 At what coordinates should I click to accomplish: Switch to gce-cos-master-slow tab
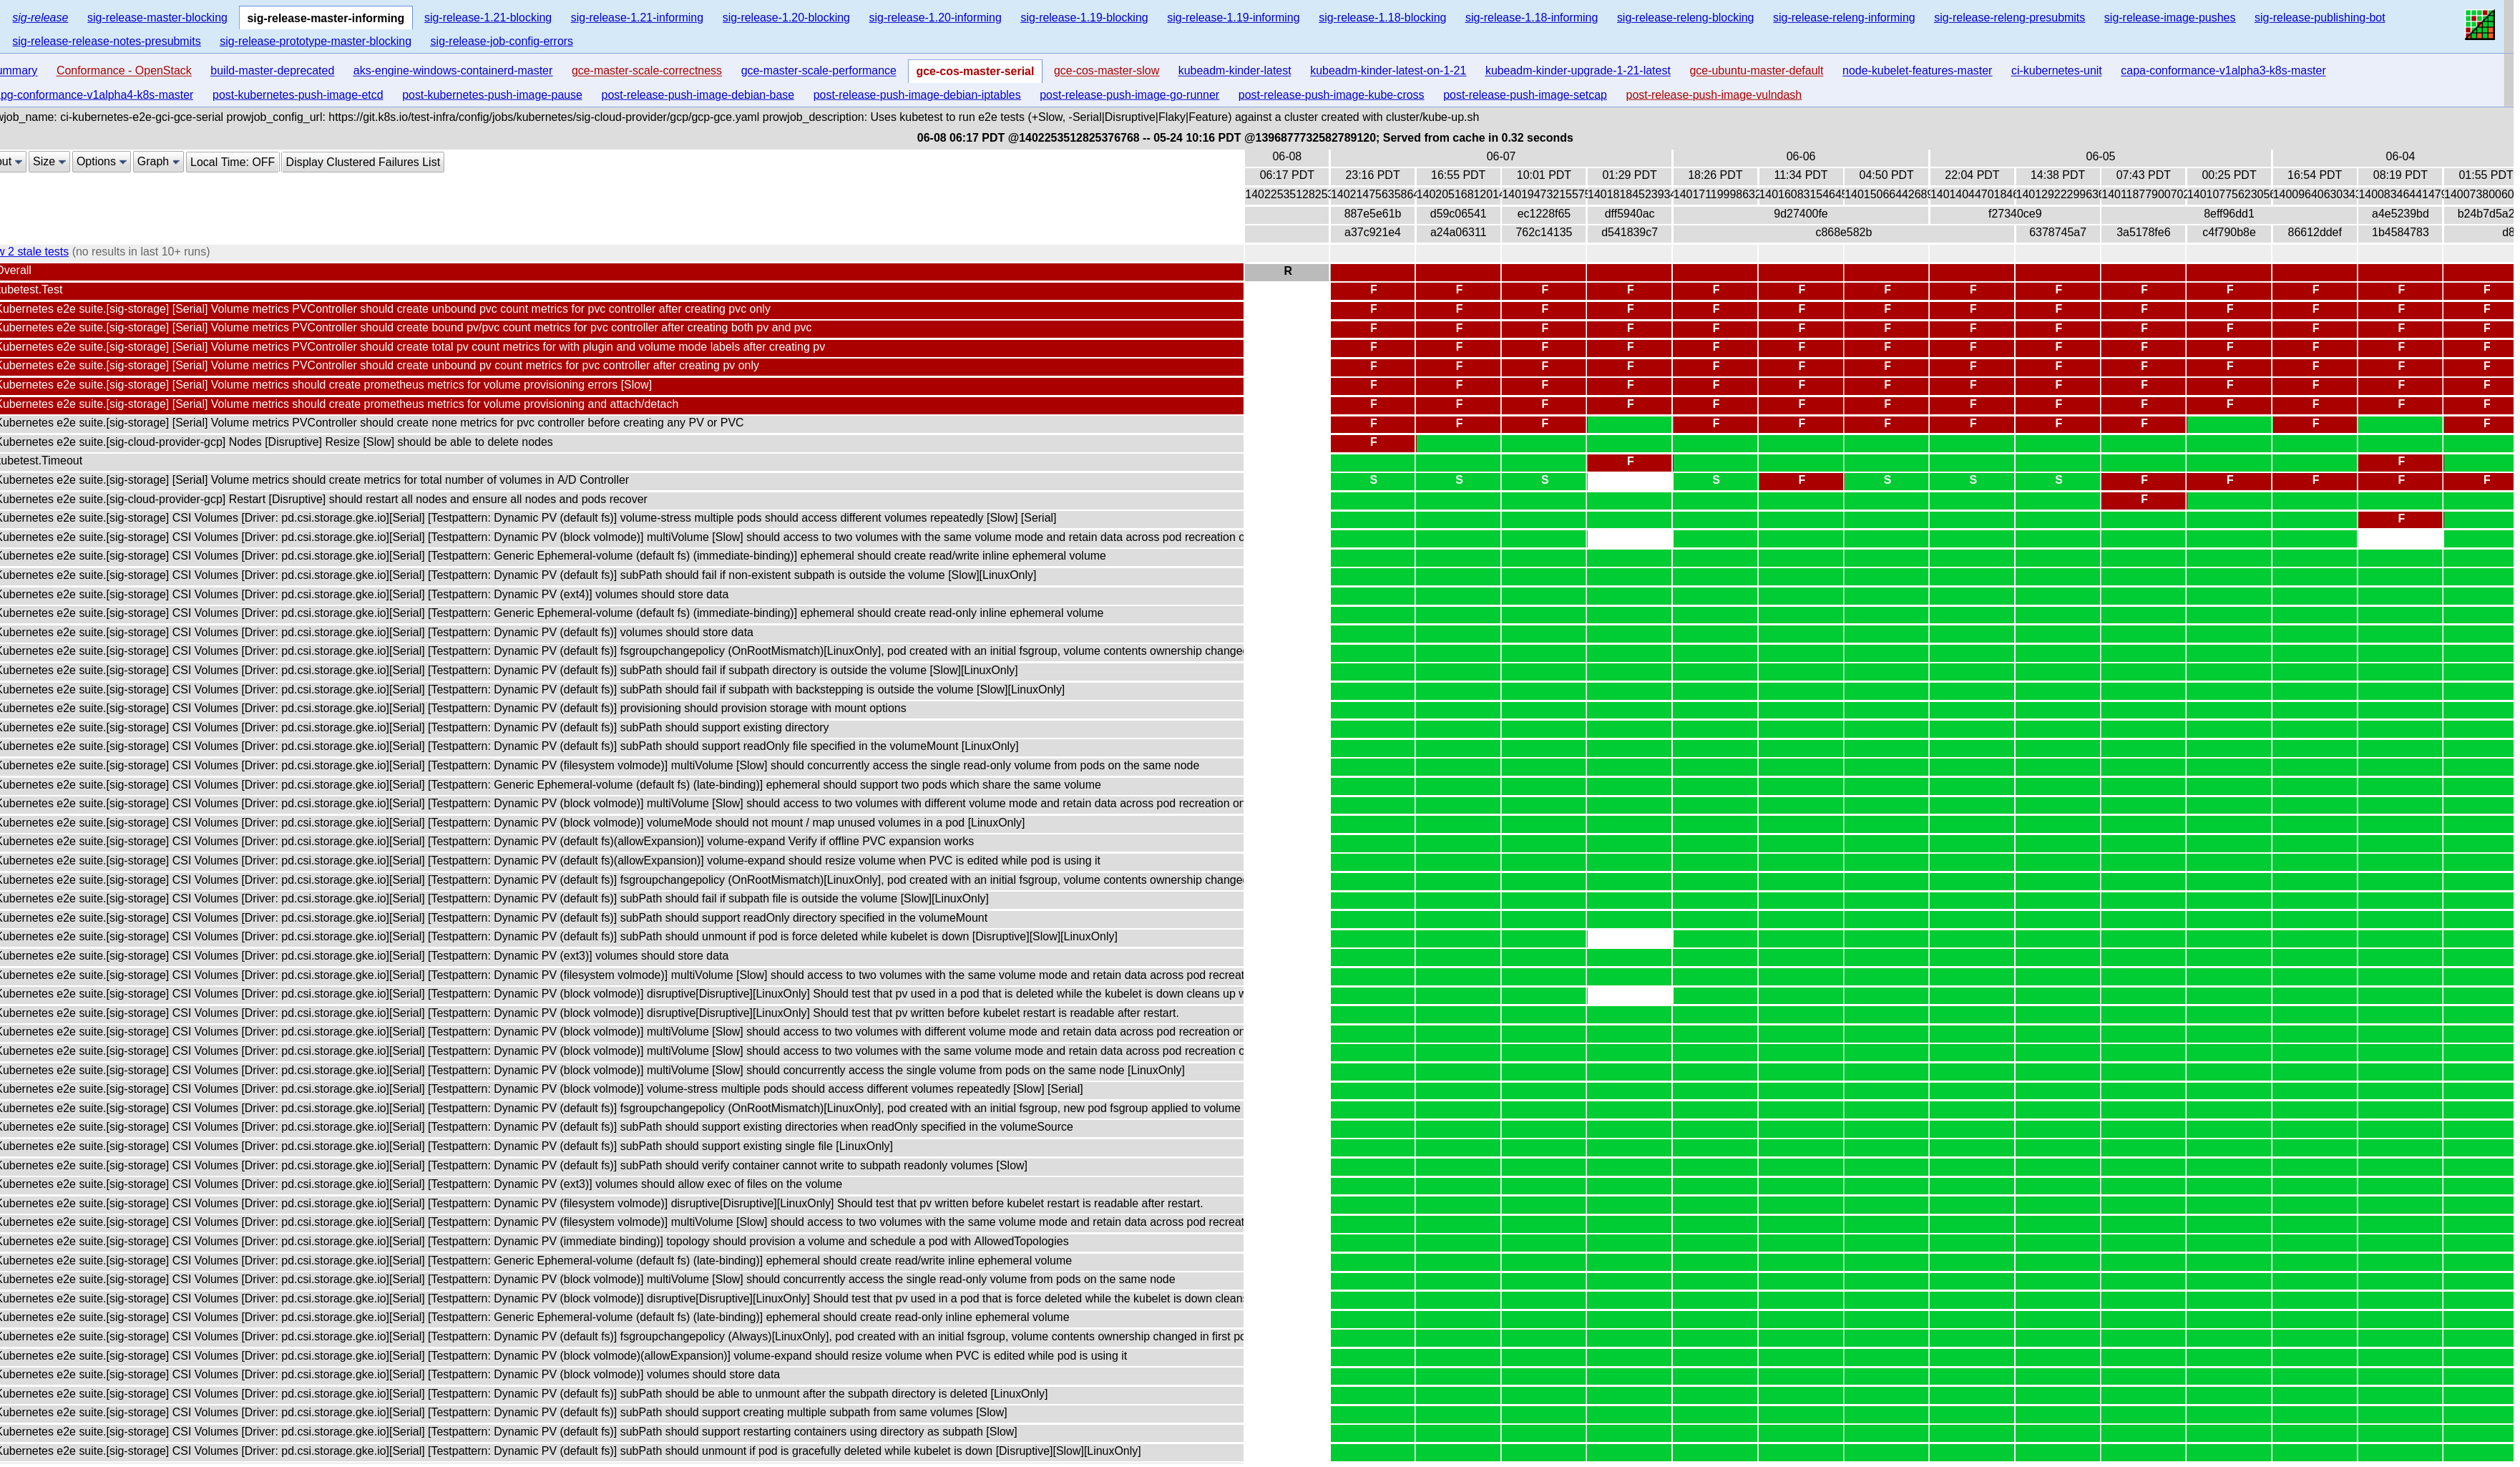tap(1107, 71)
